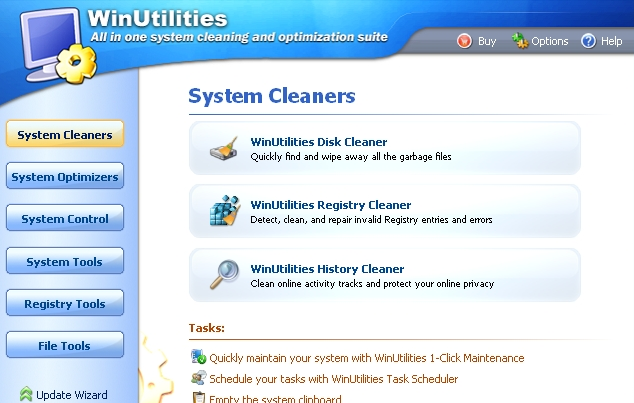Screen dimensions: 634x403
Task: Click the Task Scheduler task icon
Action: coord(199,378)
